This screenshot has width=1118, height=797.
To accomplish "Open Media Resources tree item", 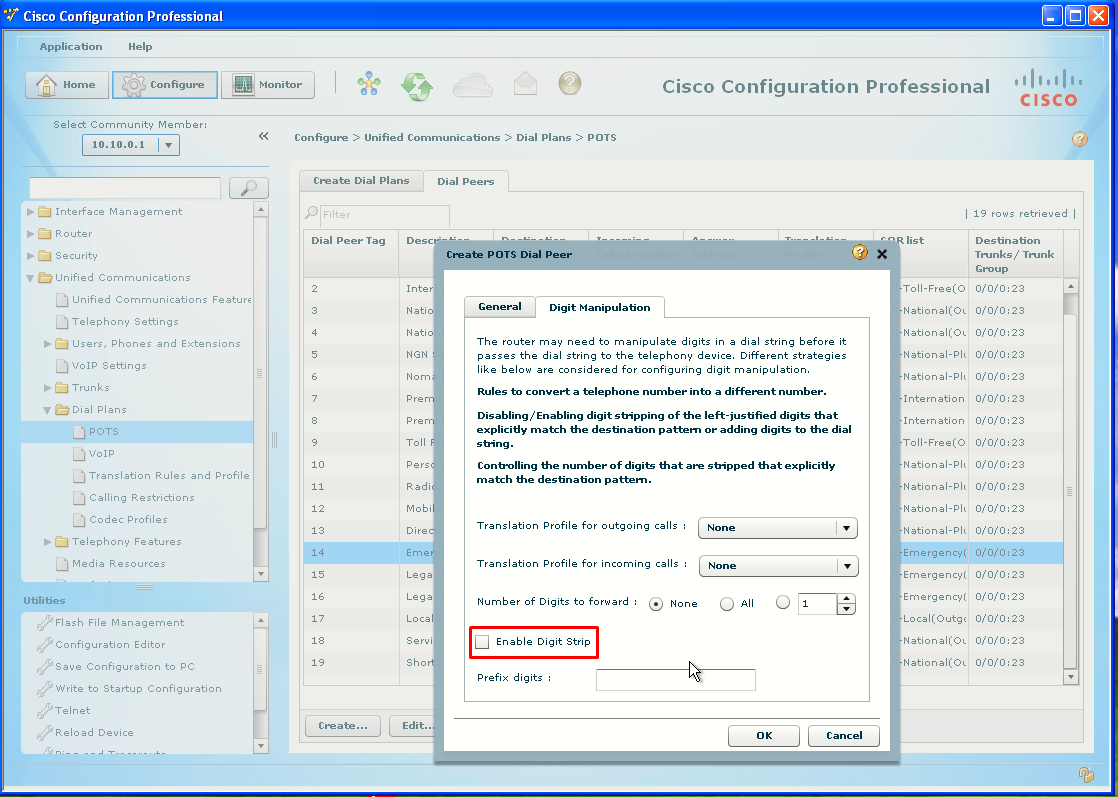I will 118,564.
